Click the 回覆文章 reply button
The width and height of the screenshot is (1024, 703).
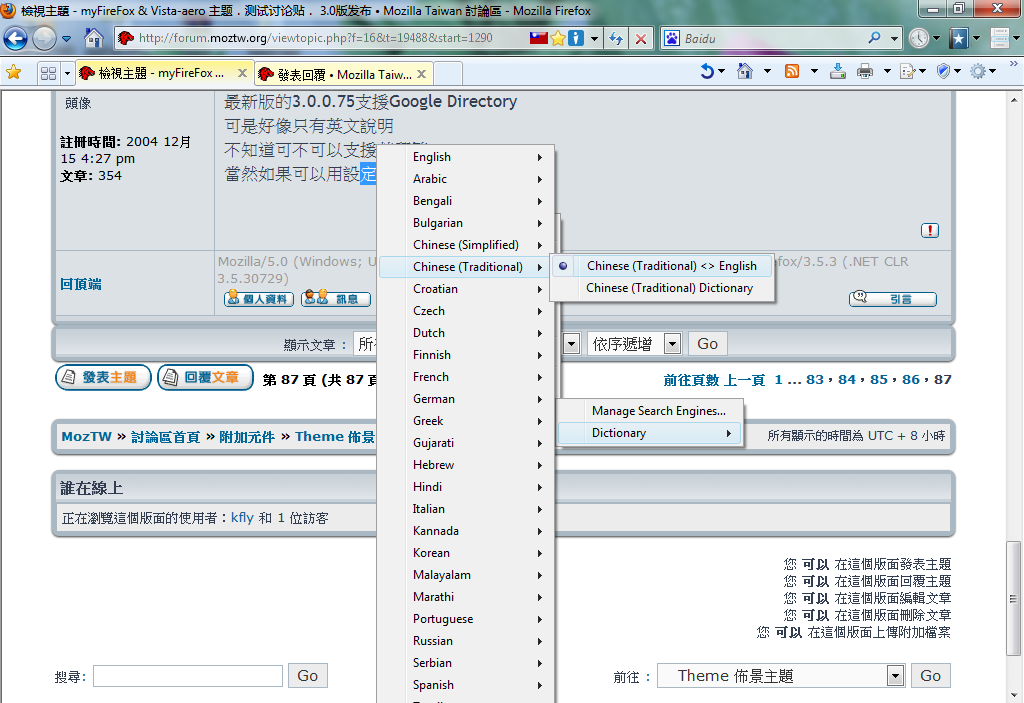(205, 378)
